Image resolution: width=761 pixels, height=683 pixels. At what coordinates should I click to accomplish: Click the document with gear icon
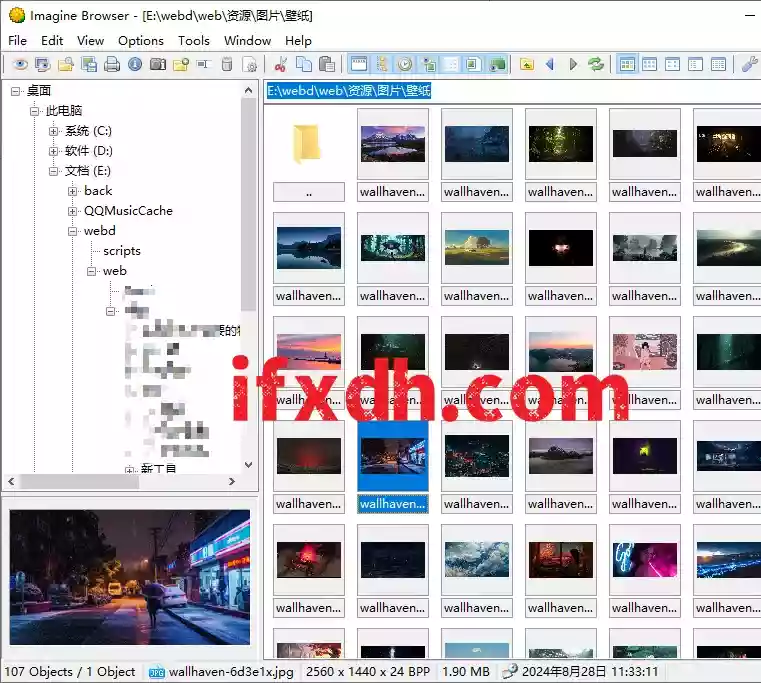pos(250,64)
